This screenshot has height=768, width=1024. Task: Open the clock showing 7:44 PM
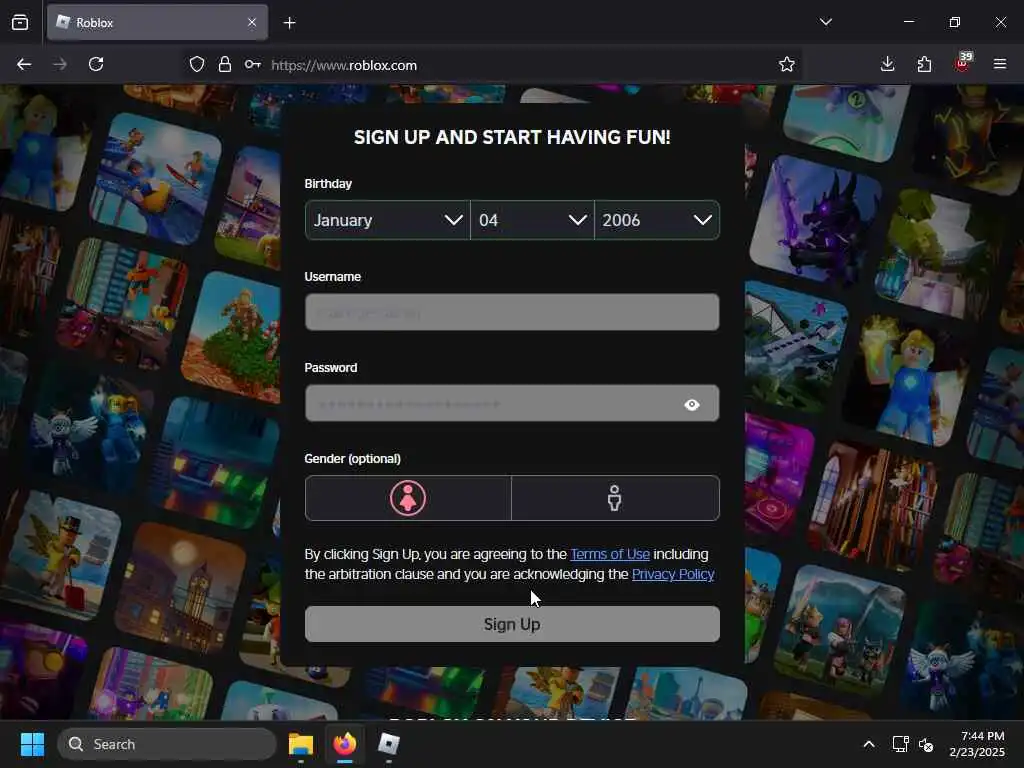click(977, 744)
